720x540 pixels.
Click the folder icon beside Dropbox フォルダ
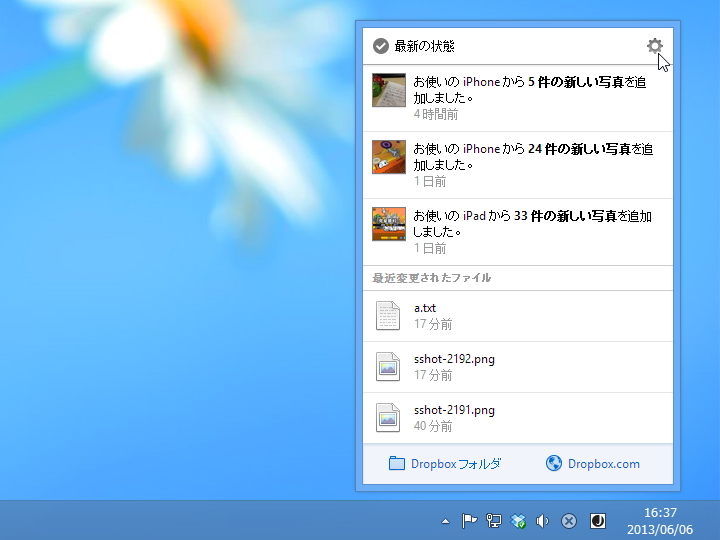(397, 463)
